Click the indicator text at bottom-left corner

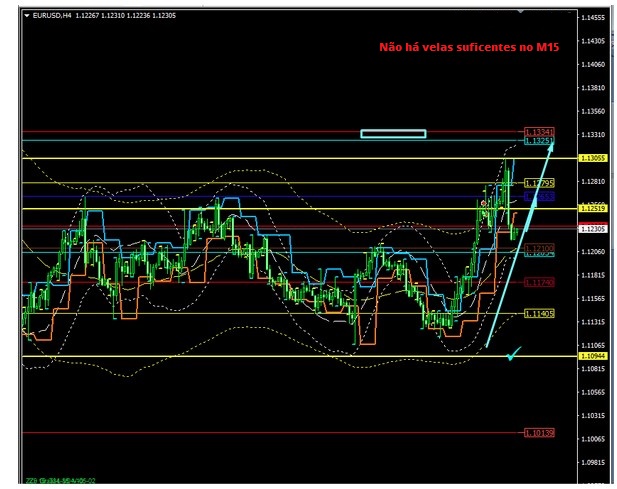62,482
